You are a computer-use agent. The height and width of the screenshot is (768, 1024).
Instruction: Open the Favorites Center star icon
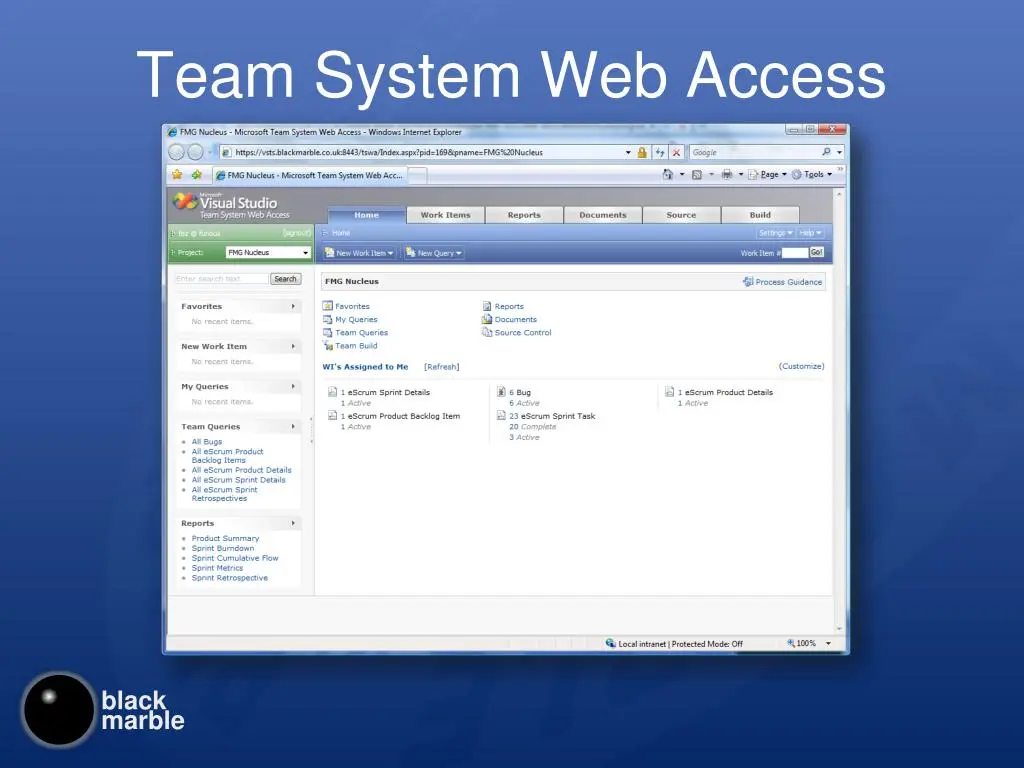click(177, 175)
